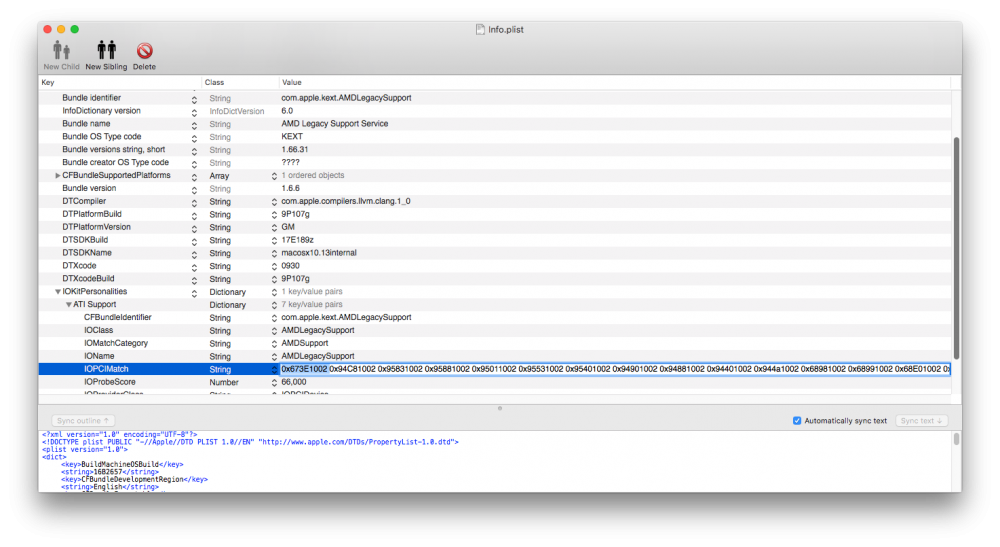Click the 17E189z value
Viewport: 1000px width, 547px height.
pyautogui.click(x=297, y=240)
